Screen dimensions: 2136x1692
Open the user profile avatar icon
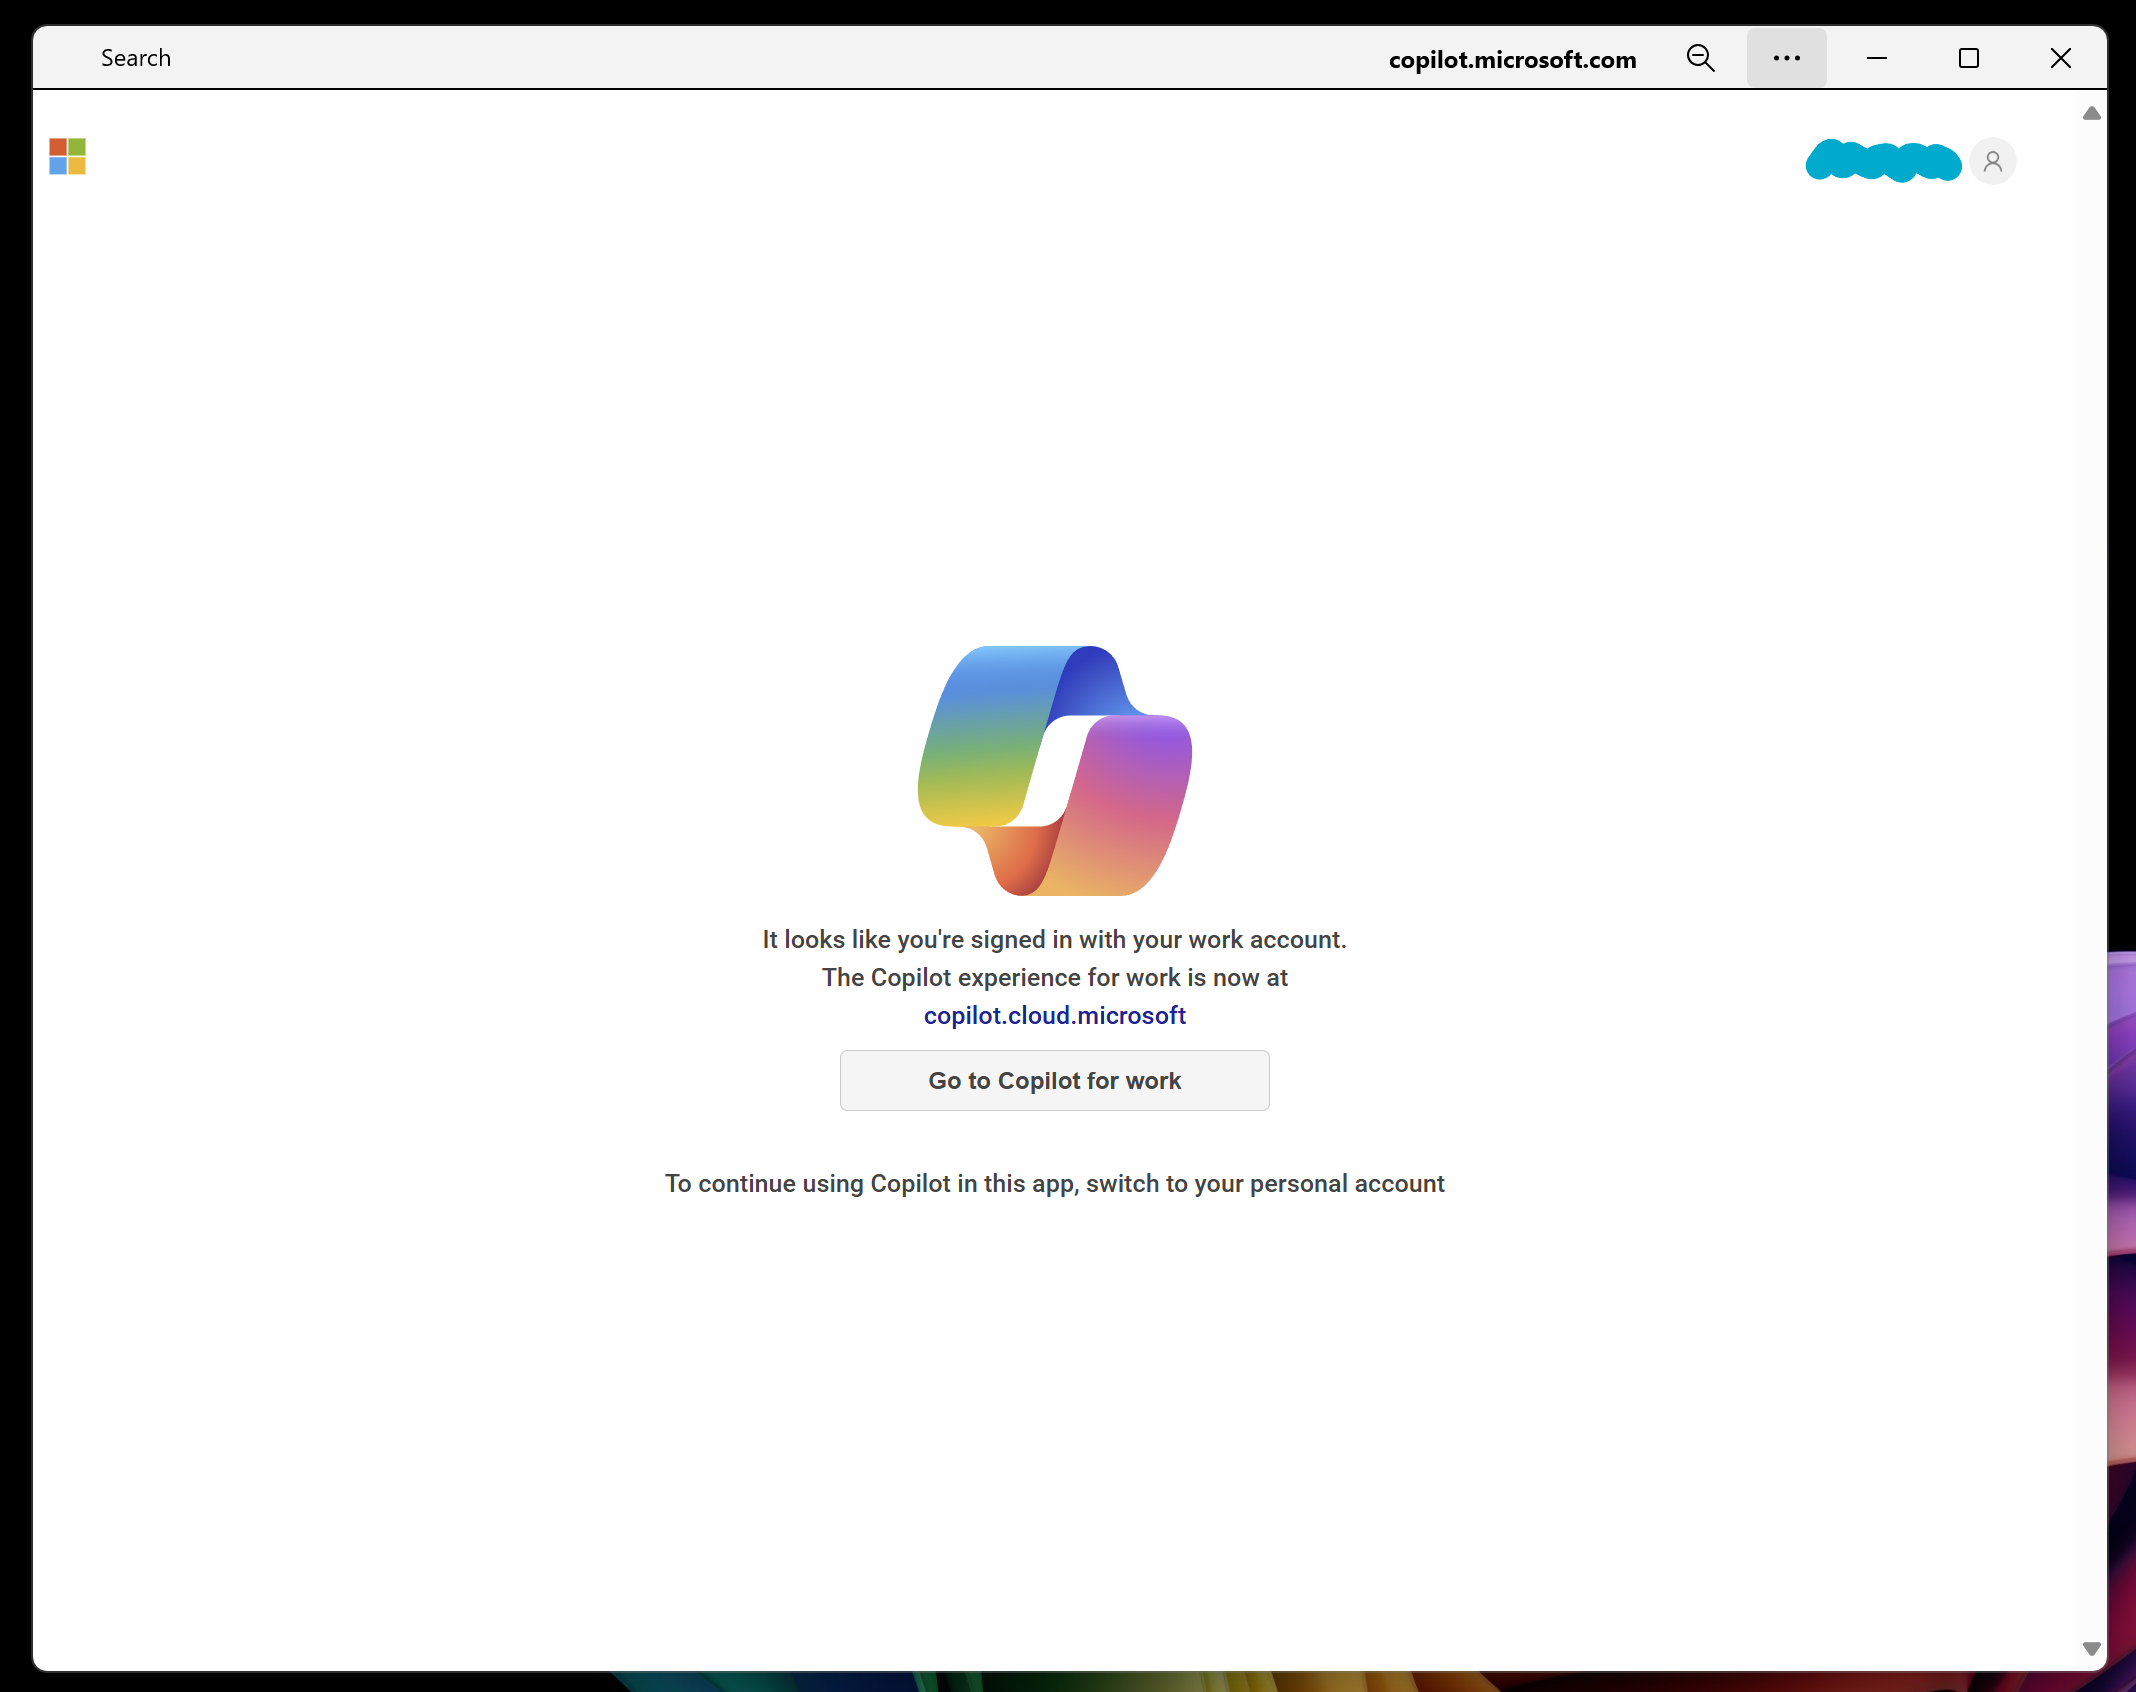(x=1992, y=161)
